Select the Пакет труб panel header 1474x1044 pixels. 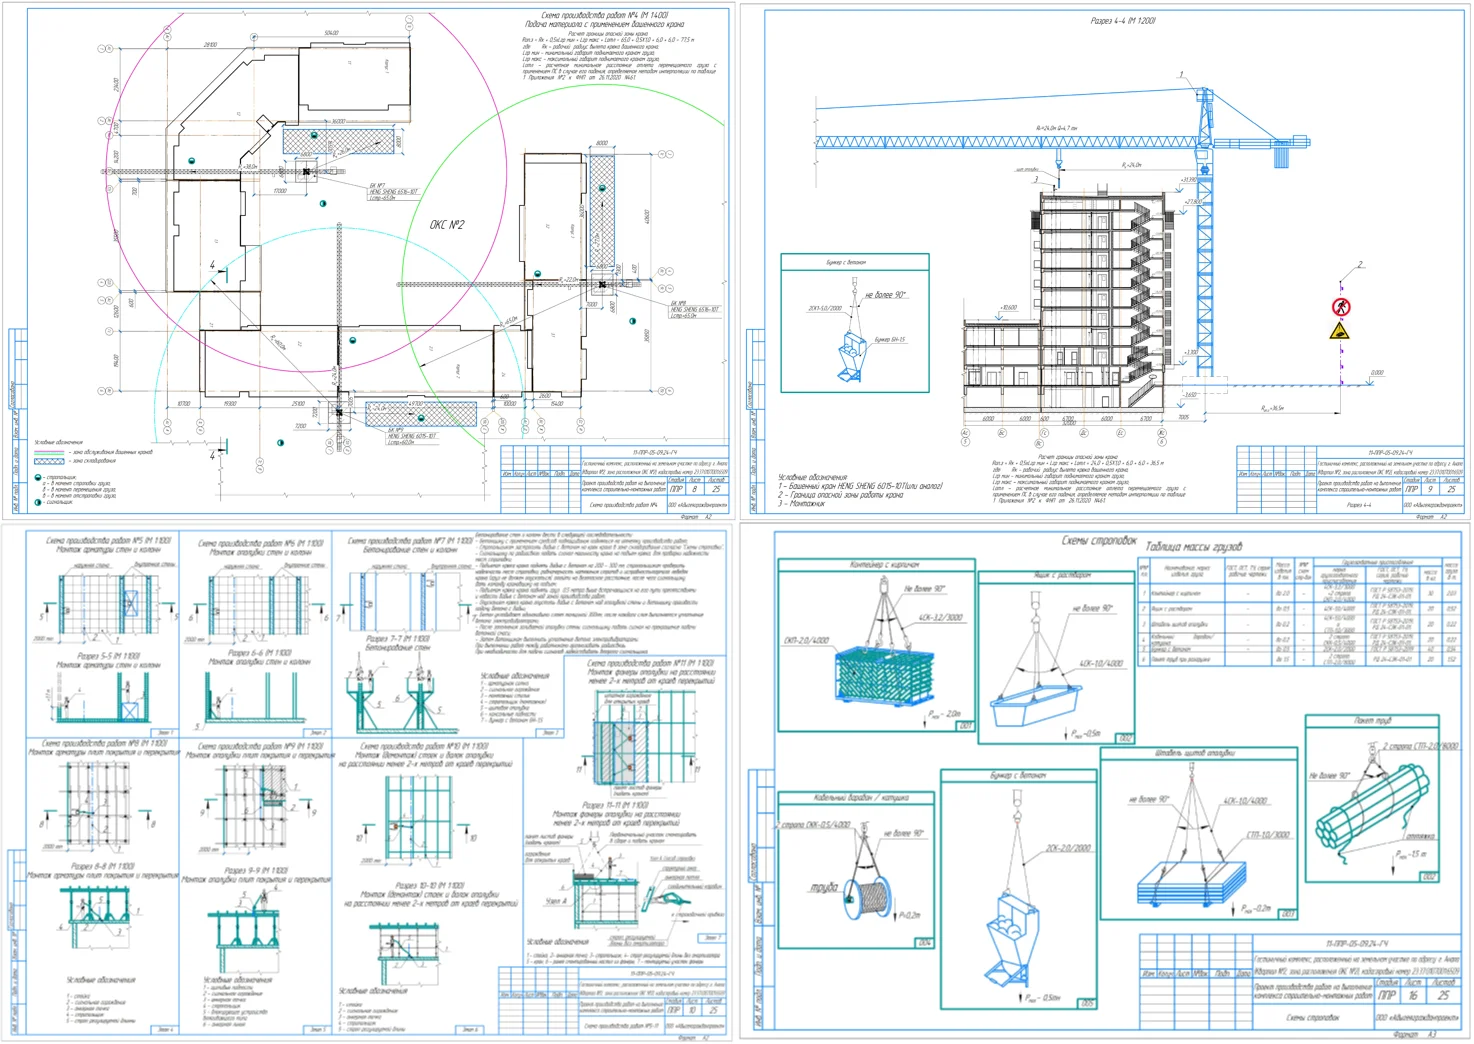1371,720
